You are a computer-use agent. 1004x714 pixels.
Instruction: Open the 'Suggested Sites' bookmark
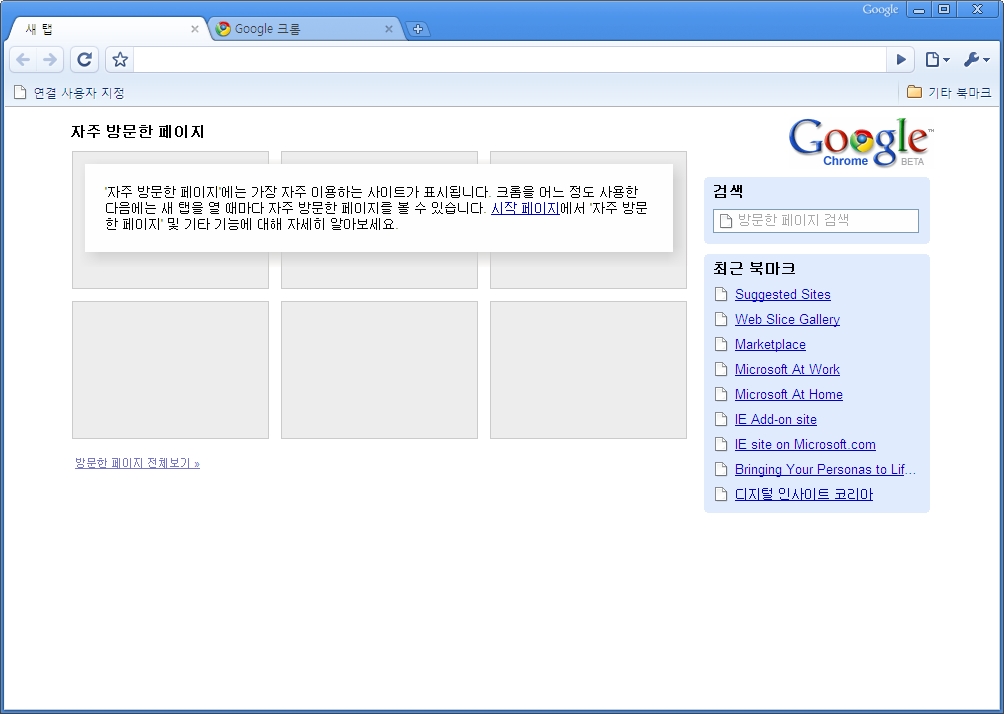point(782,295)
